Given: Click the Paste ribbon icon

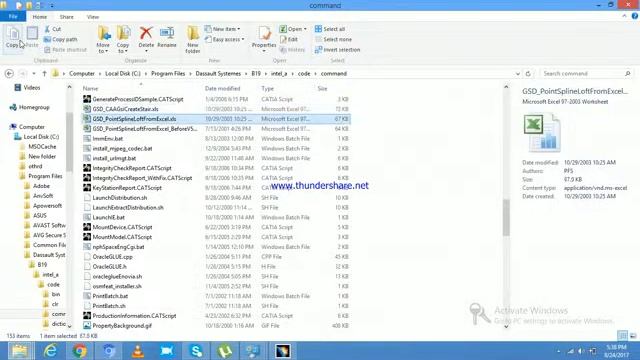Looking at the screenshot, I should tap(32, 37).
